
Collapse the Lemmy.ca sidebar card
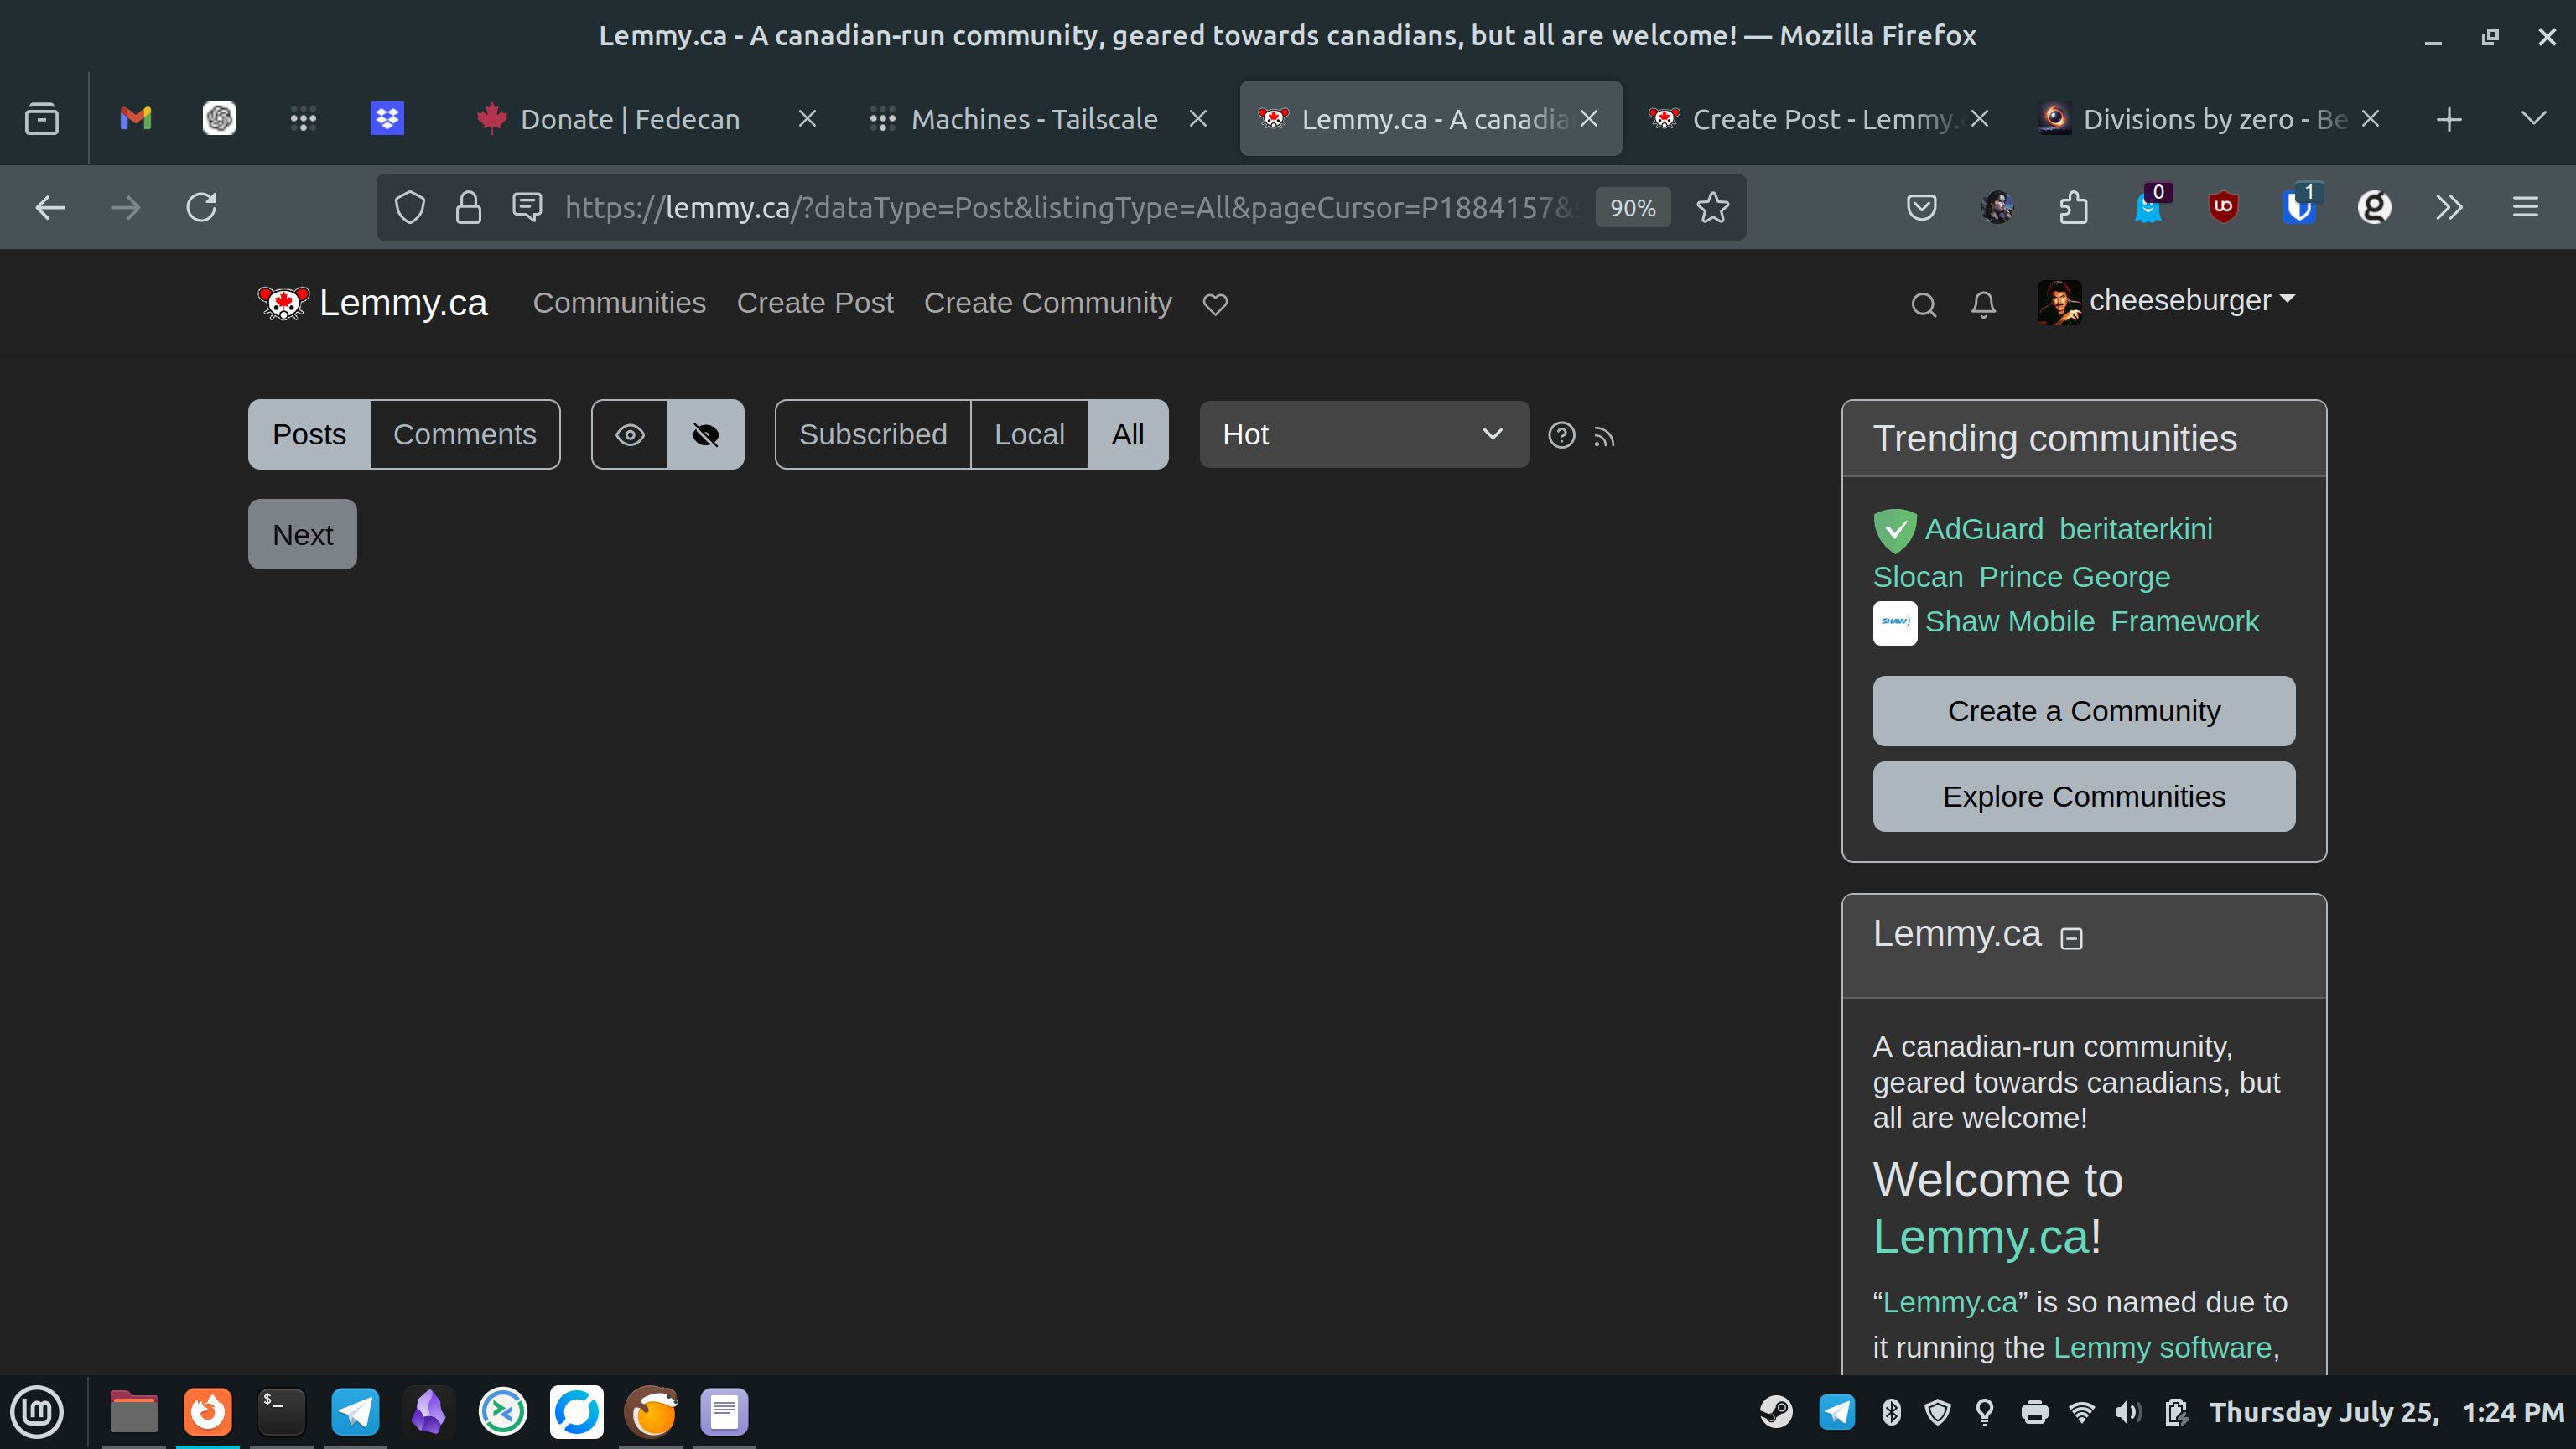[x=2071, y=938]
